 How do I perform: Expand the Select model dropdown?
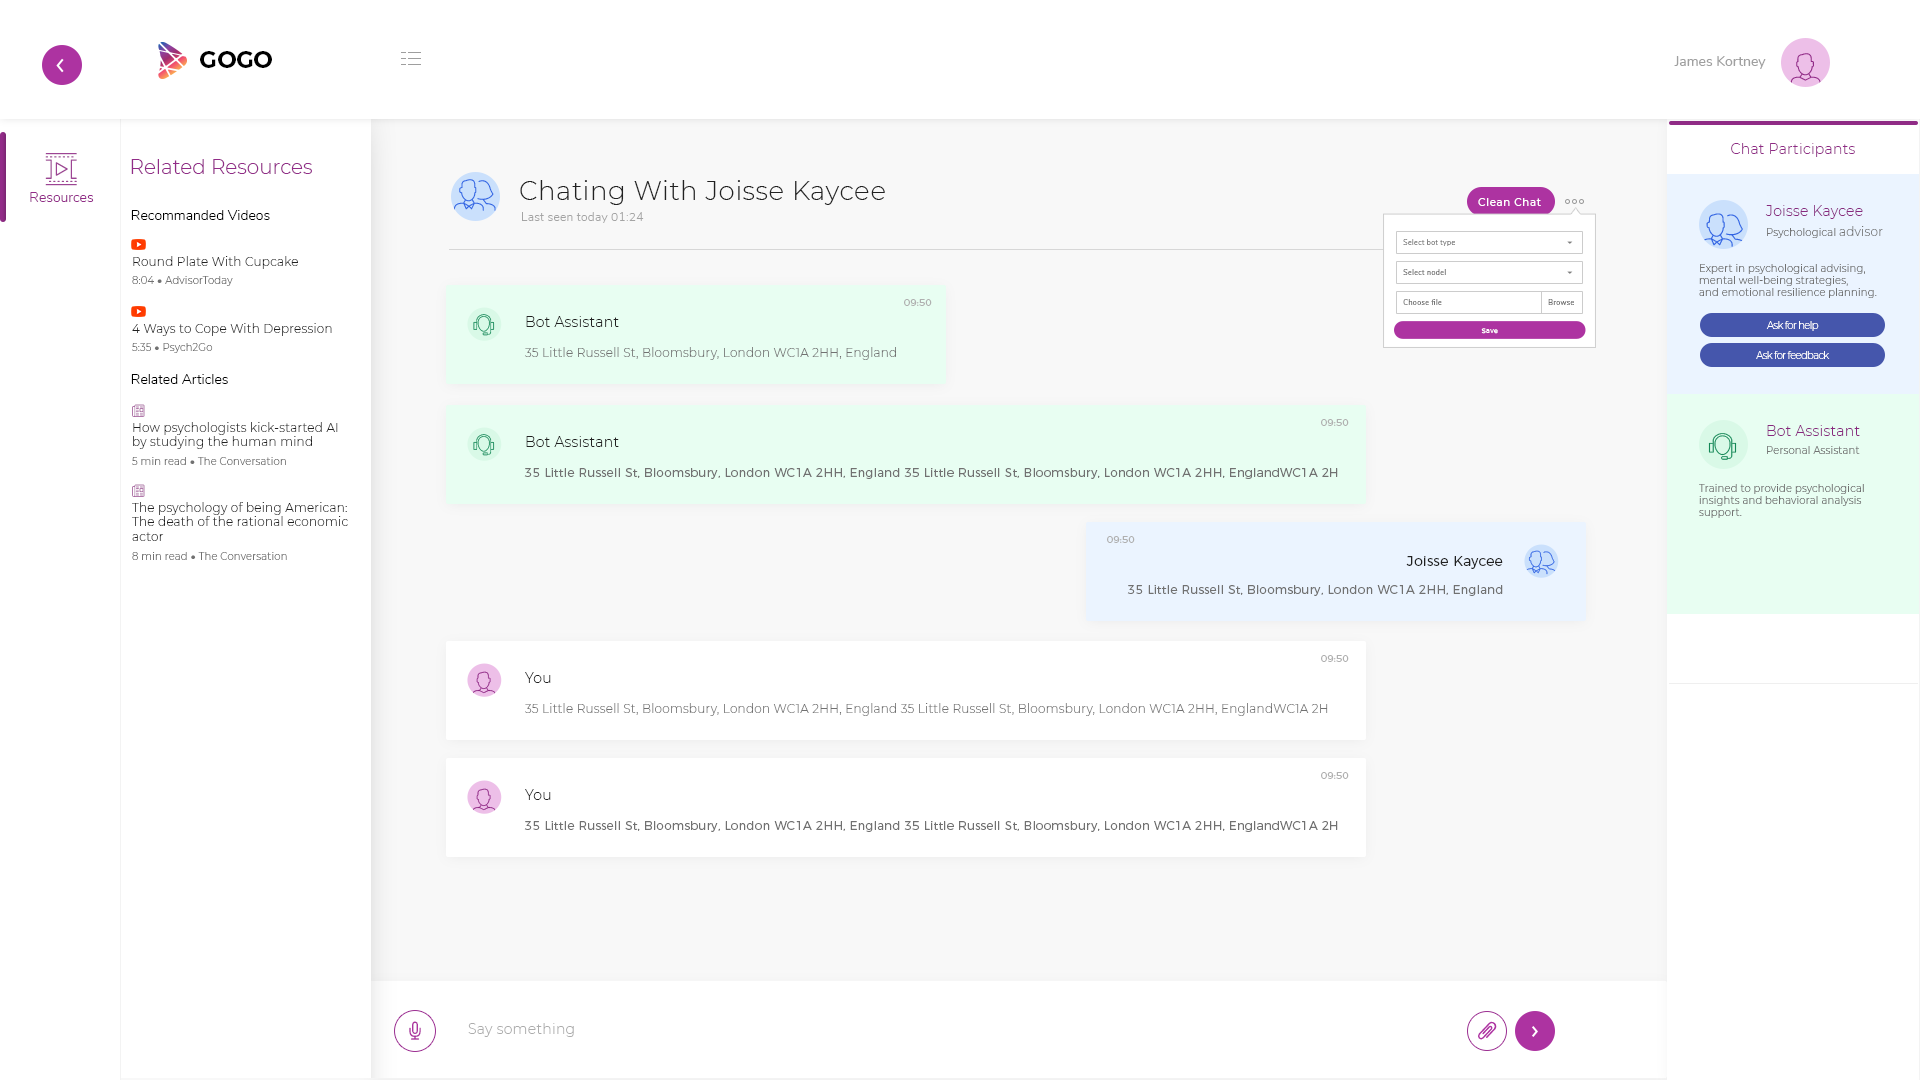pos(1488,272)
